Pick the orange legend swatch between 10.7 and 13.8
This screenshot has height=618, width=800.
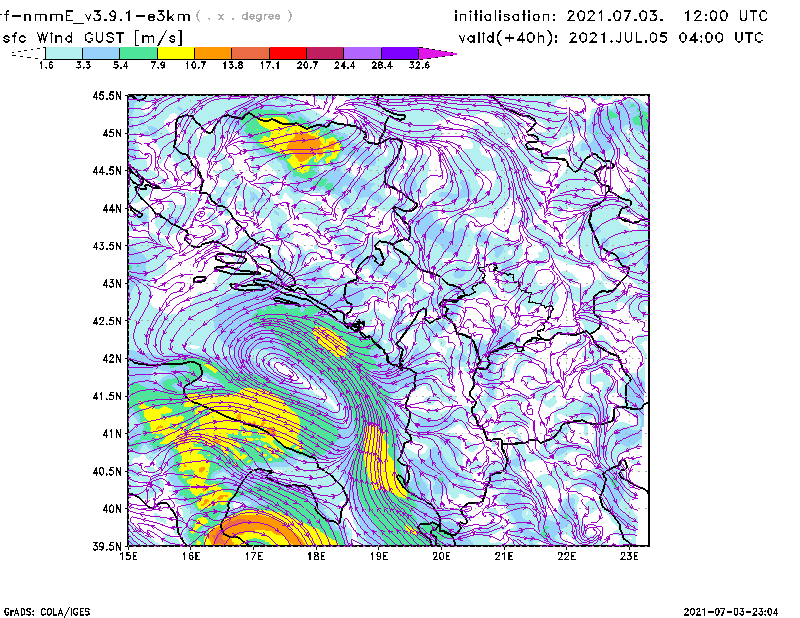213,53
